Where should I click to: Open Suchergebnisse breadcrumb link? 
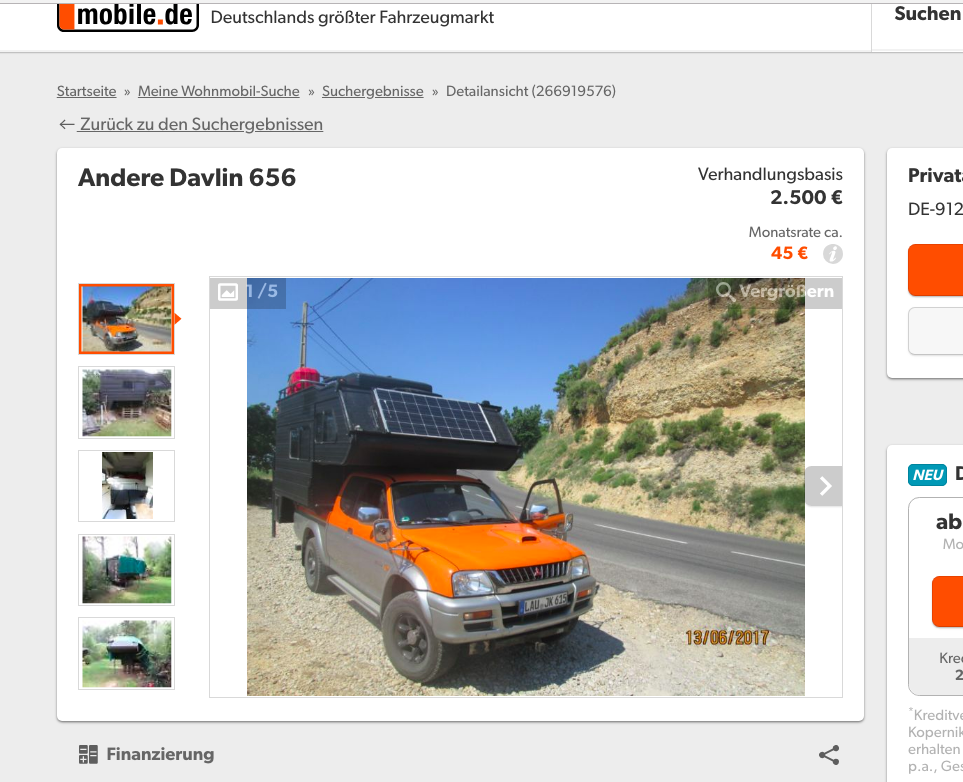point(373,92)
